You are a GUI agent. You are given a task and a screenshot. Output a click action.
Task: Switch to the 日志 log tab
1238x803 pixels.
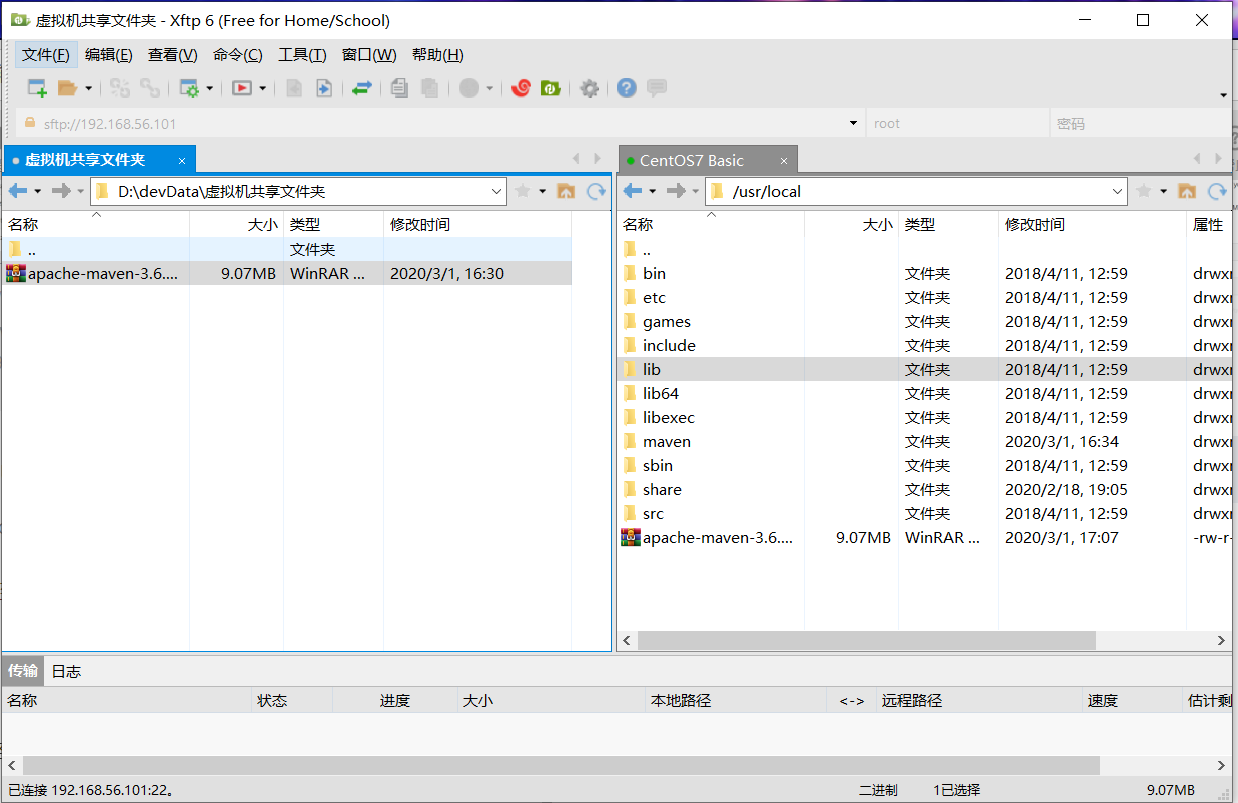pyautogui.click(x=66, y=671)
